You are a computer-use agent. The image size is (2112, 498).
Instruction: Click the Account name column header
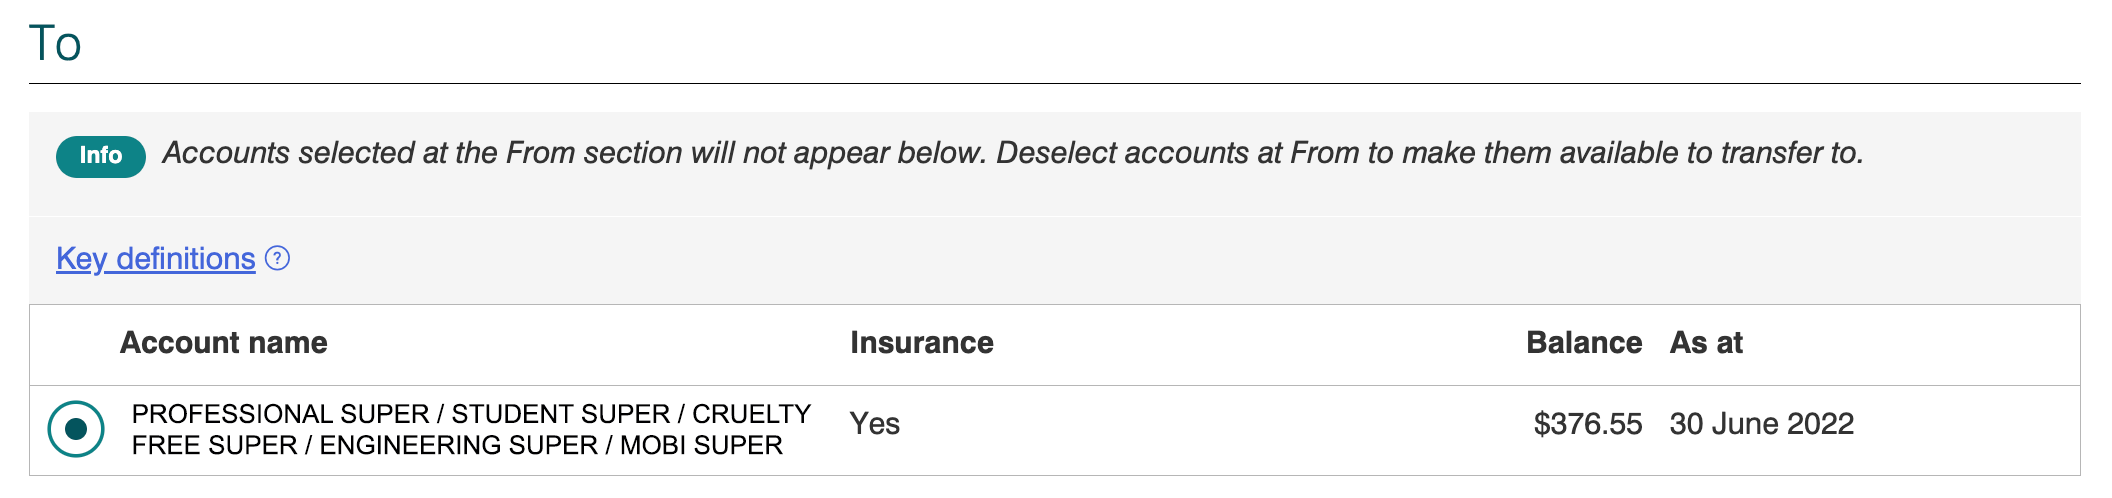point(224,343)
